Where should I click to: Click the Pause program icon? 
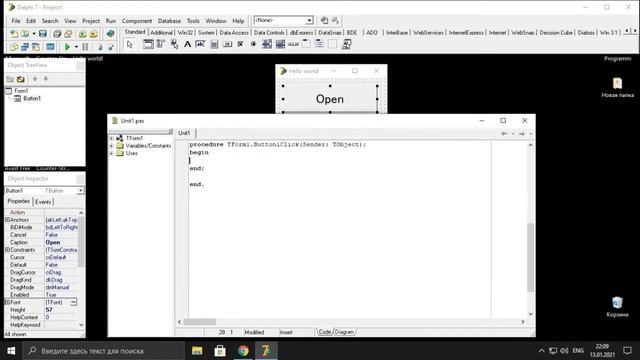click(85, 47)
